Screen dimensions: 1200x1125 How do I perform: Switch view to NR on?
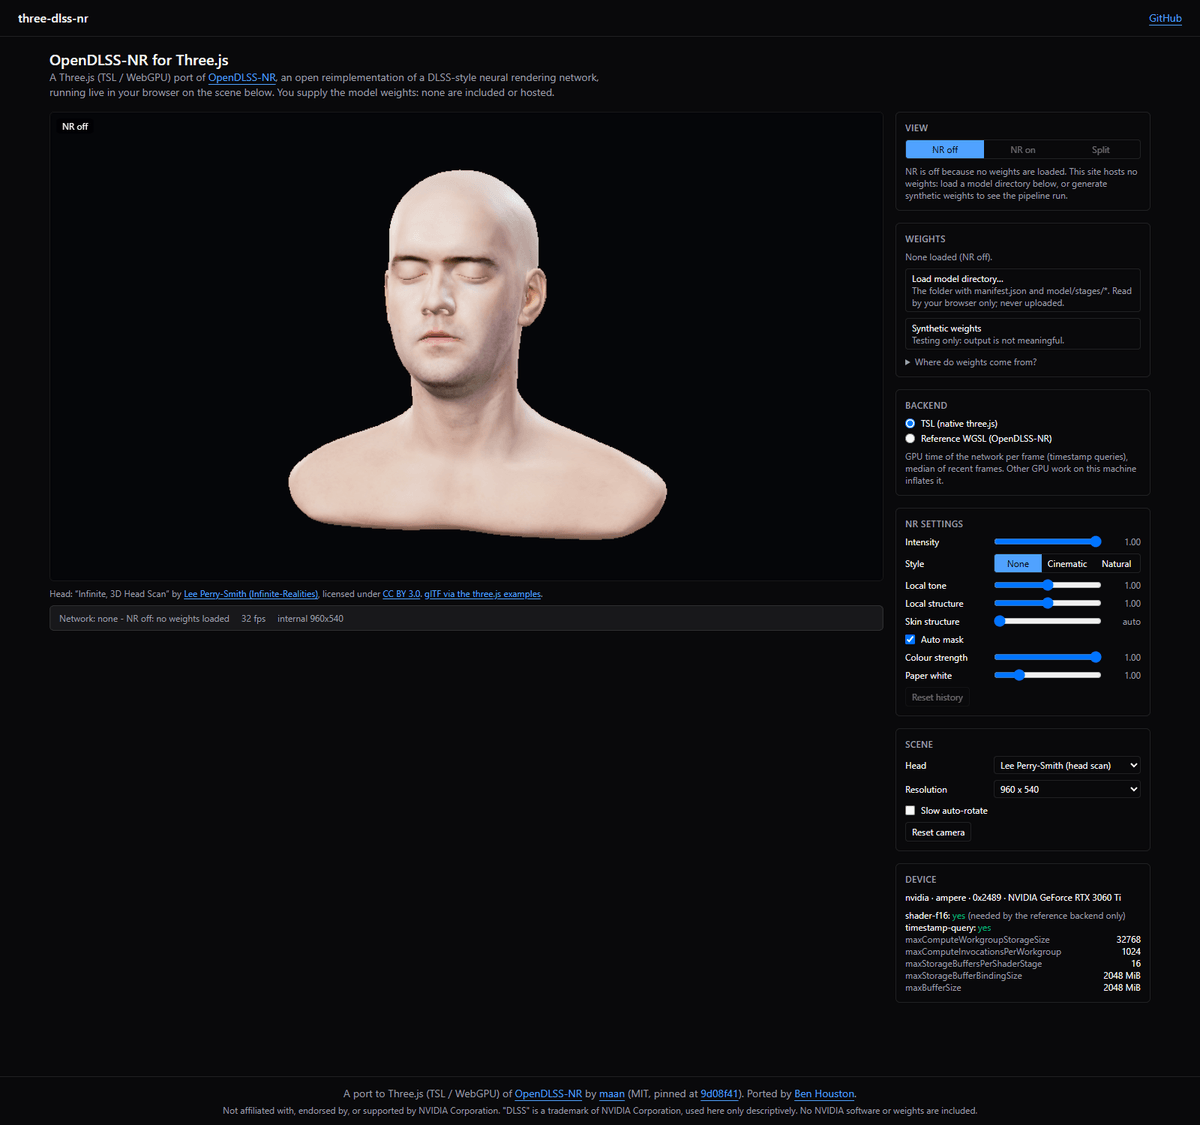pos(1023,150)
